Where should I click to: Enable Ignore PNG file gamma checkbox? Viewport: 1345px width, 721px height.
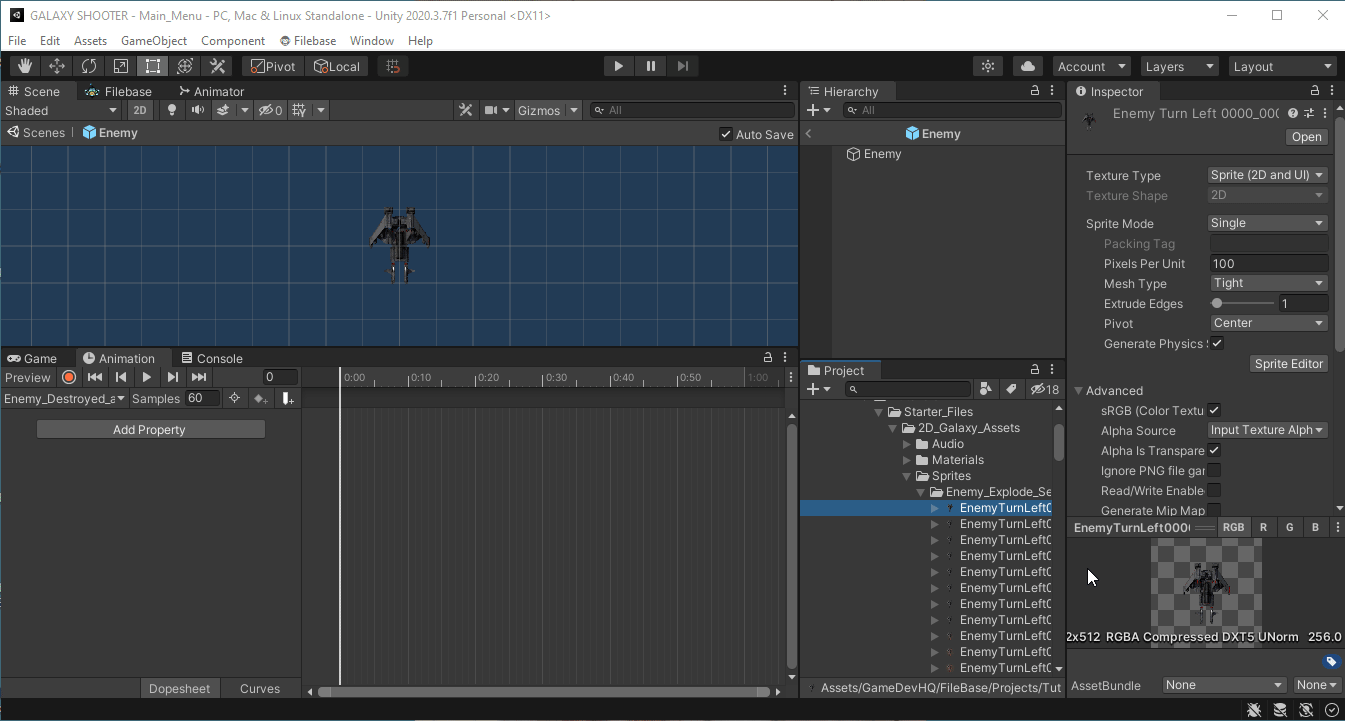pyautogui.click(x=1214, y=470)
